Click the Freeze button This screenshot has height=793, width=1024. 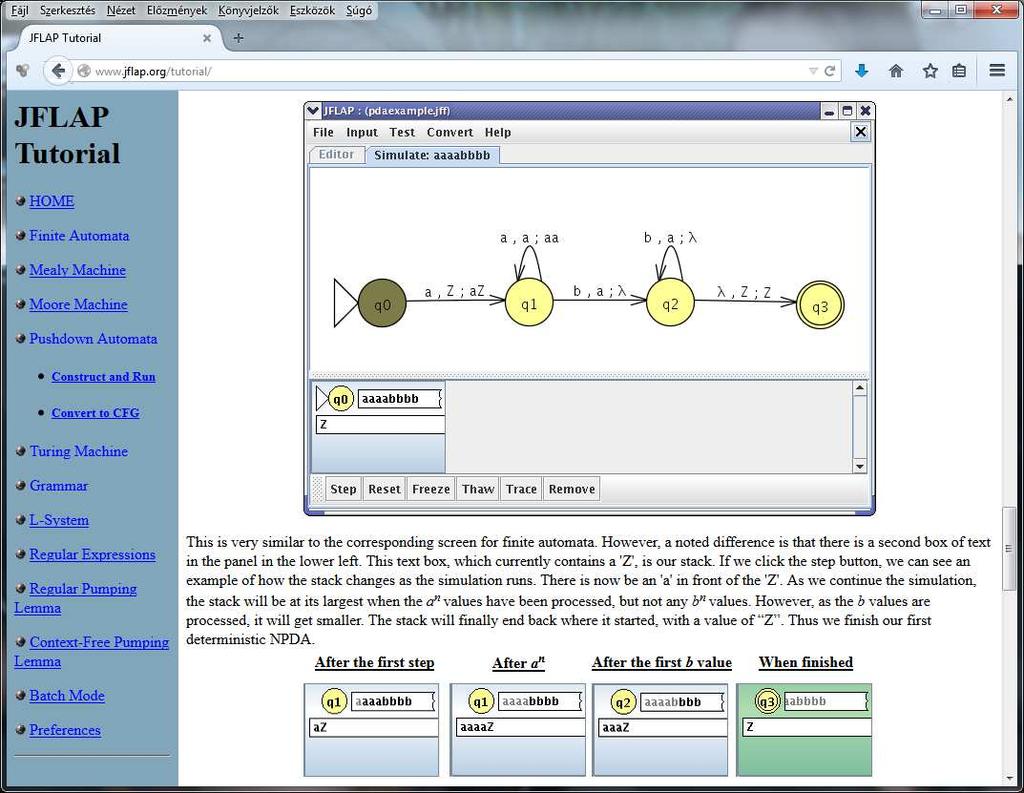tap(431, 489)
